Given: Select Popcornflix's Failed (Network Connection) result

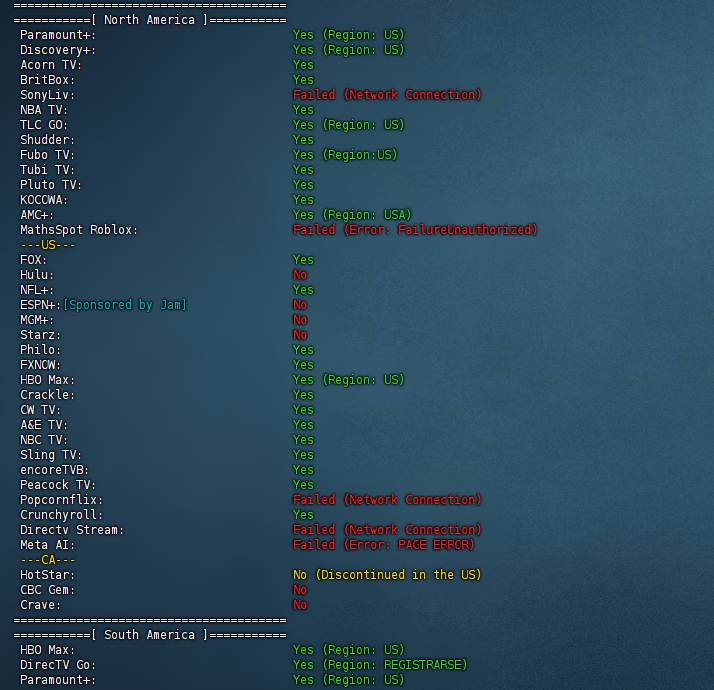Looking at the screenshot, I should click(x=387, y=500).
